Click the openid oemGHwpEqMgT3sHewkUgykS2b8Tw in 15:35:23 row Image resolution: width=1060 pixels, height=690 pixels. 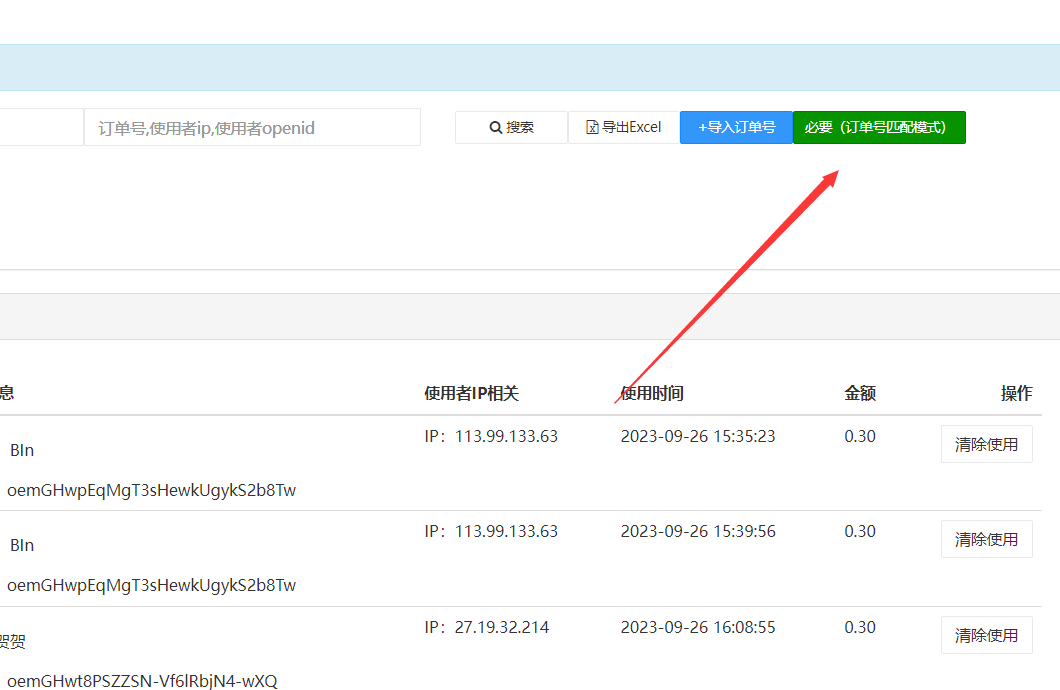(x=151, y=491)
